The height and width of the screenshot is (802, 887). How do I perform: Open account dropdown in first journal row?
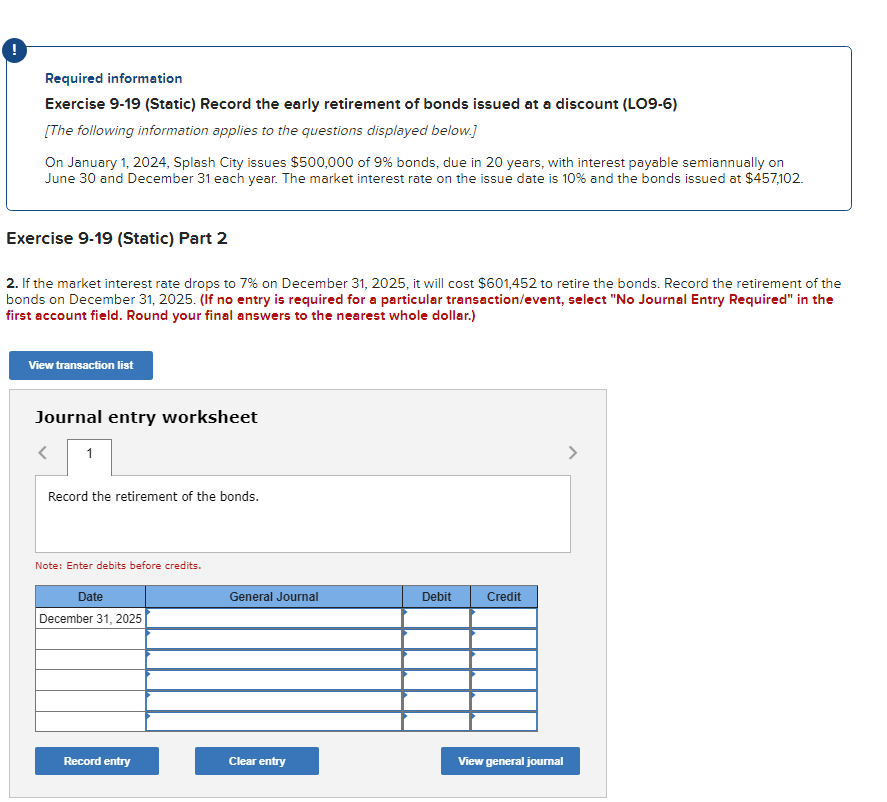tap(274, 618)
